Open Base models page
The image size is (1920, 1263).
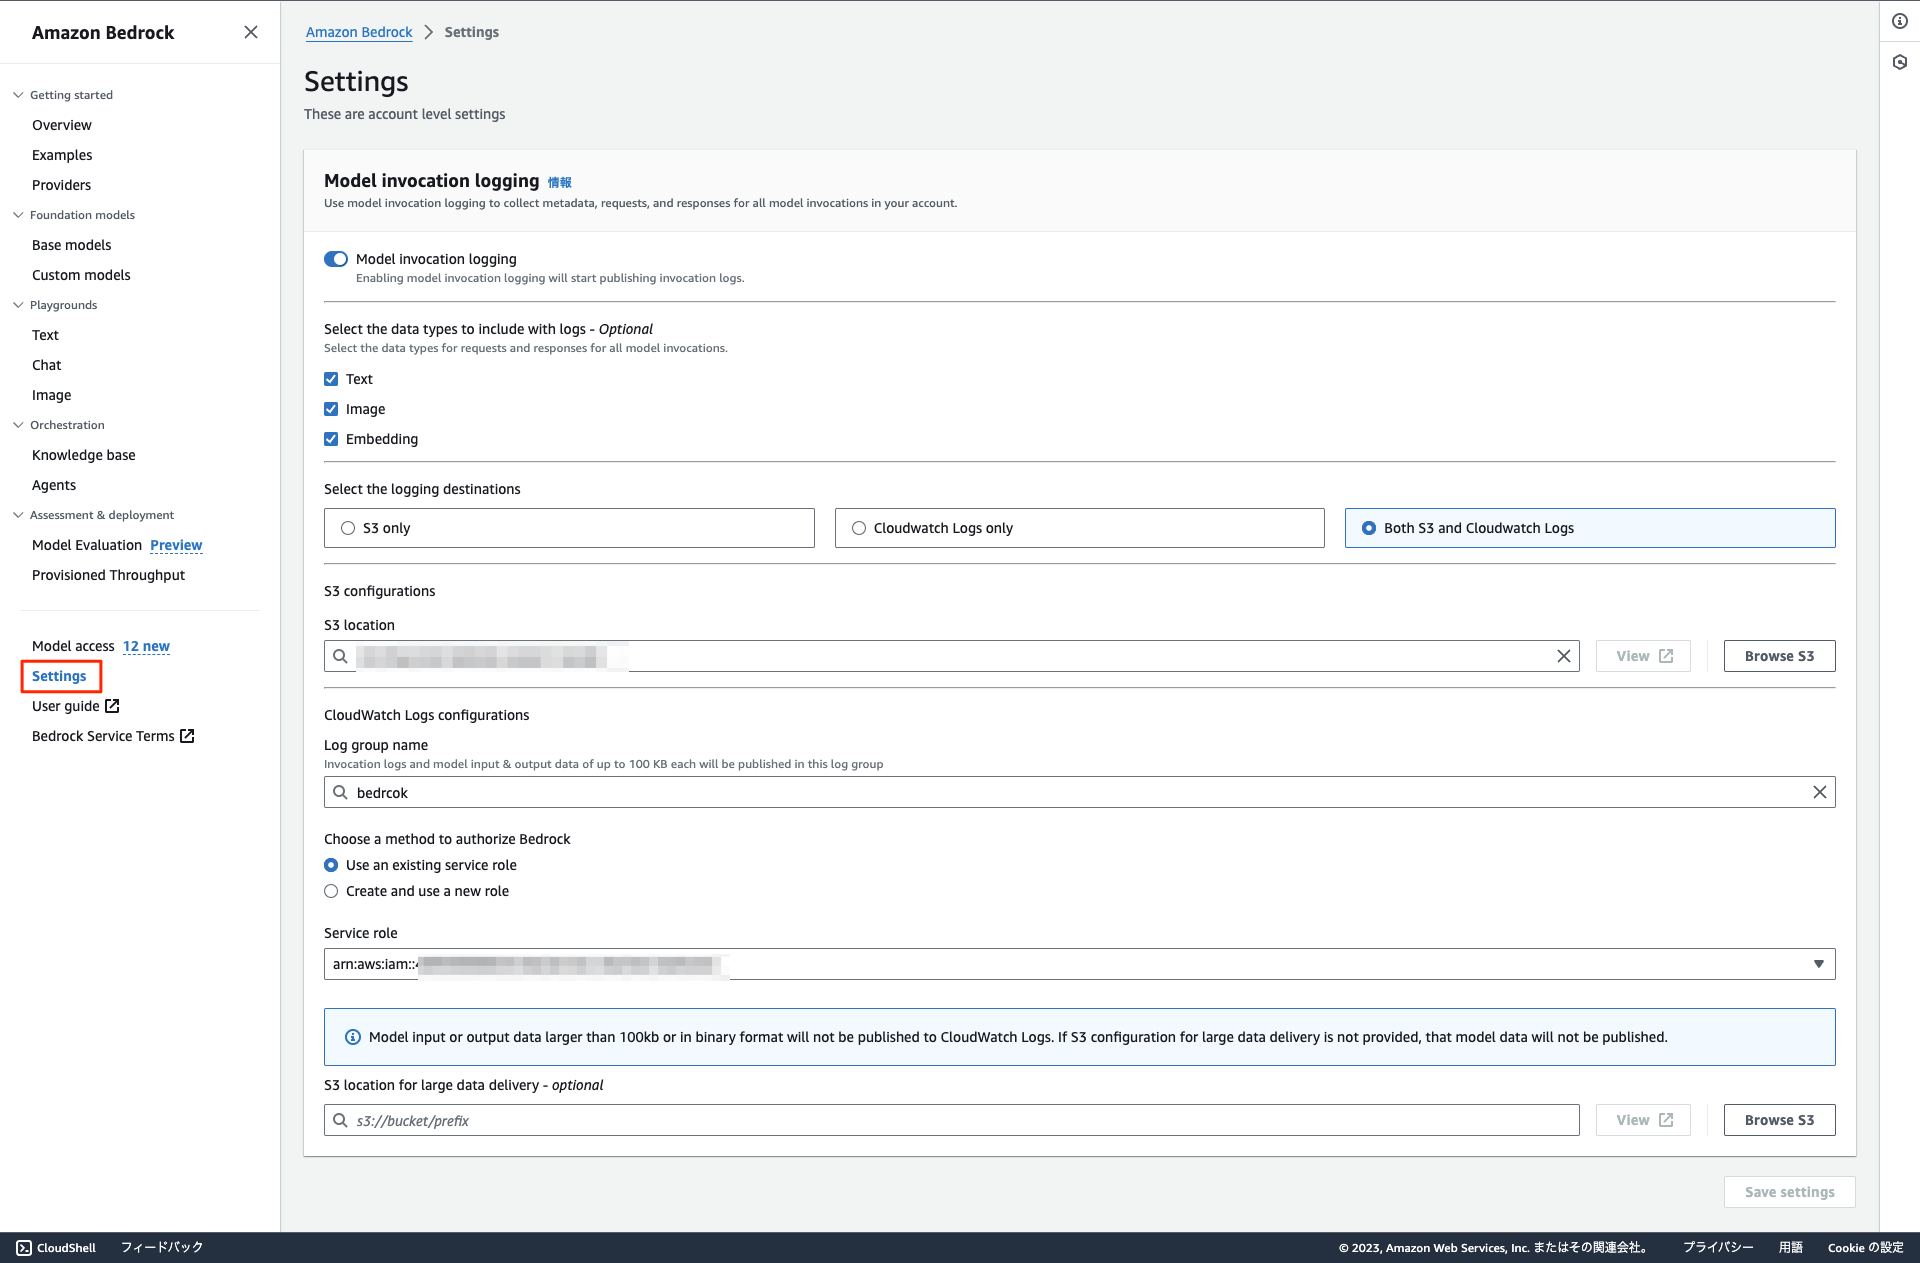pyautogui.click(x=72, y=245)
